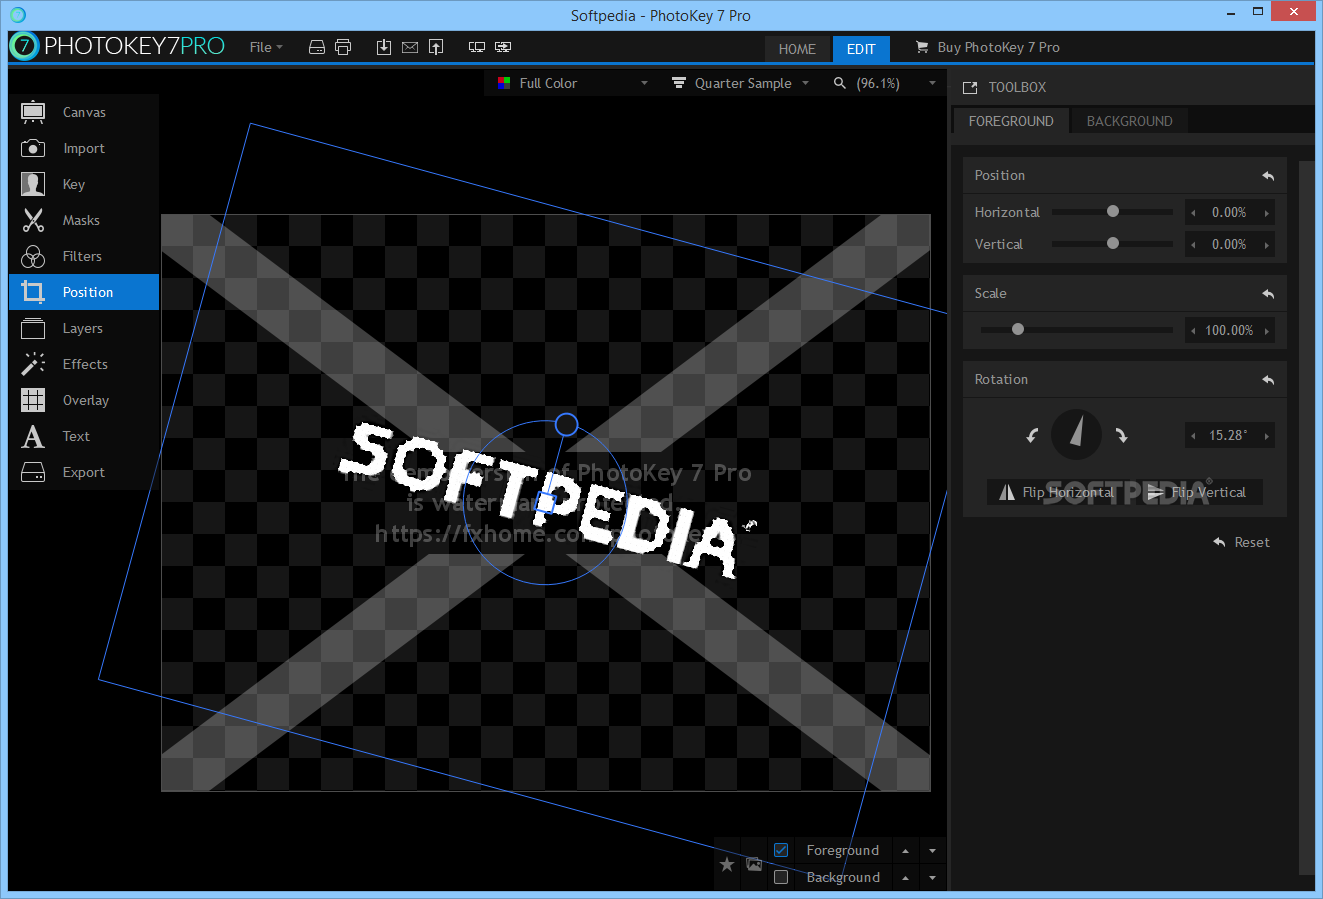Click the email envelope toolbar icon
This screenshot has height=899, width=1323.
pos(410,47)
